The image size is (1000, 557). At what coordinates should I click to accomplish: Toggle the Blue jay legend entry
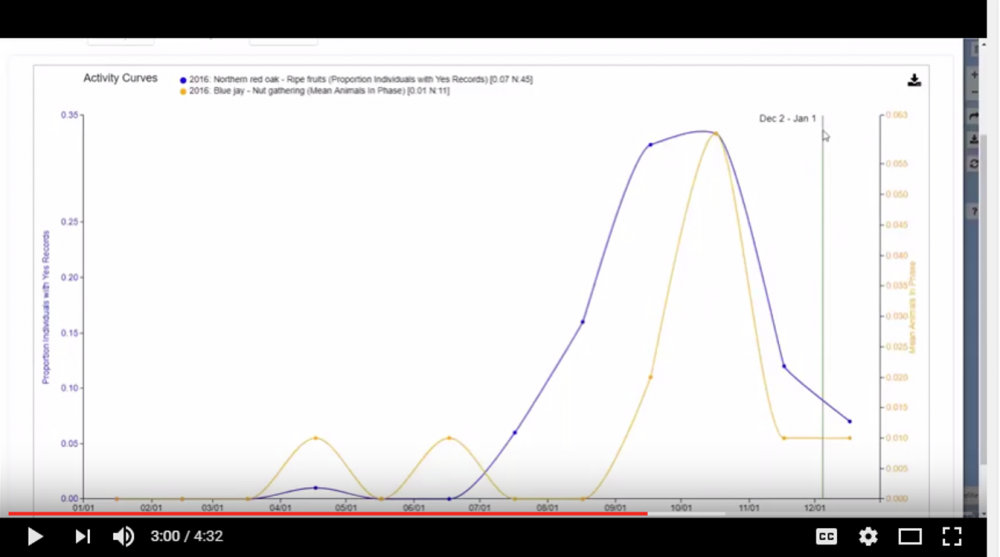[x=314, y=91]
